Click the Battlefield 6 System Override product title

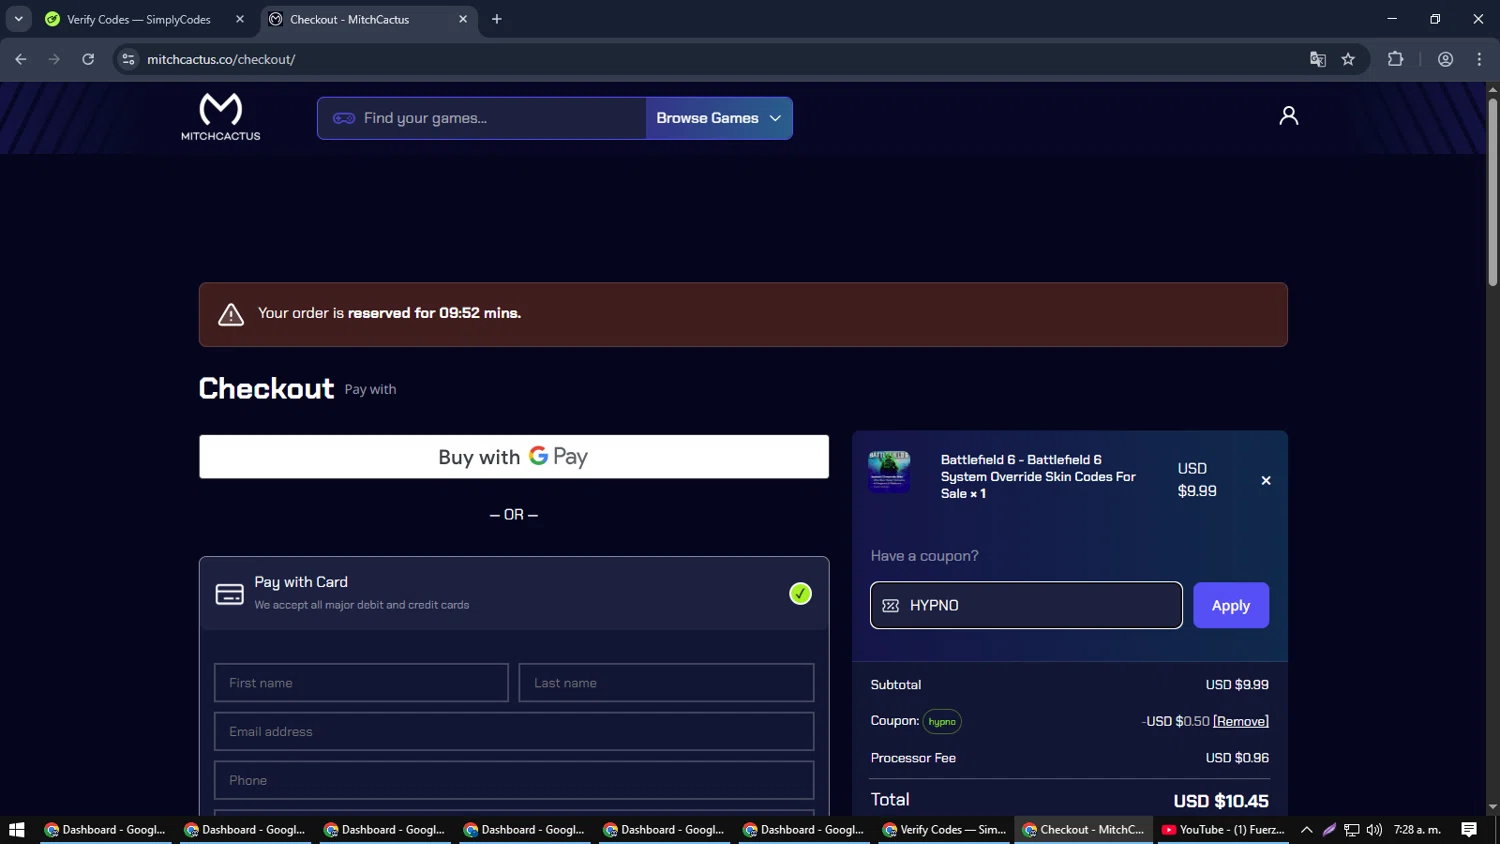tap(1038, 477)
